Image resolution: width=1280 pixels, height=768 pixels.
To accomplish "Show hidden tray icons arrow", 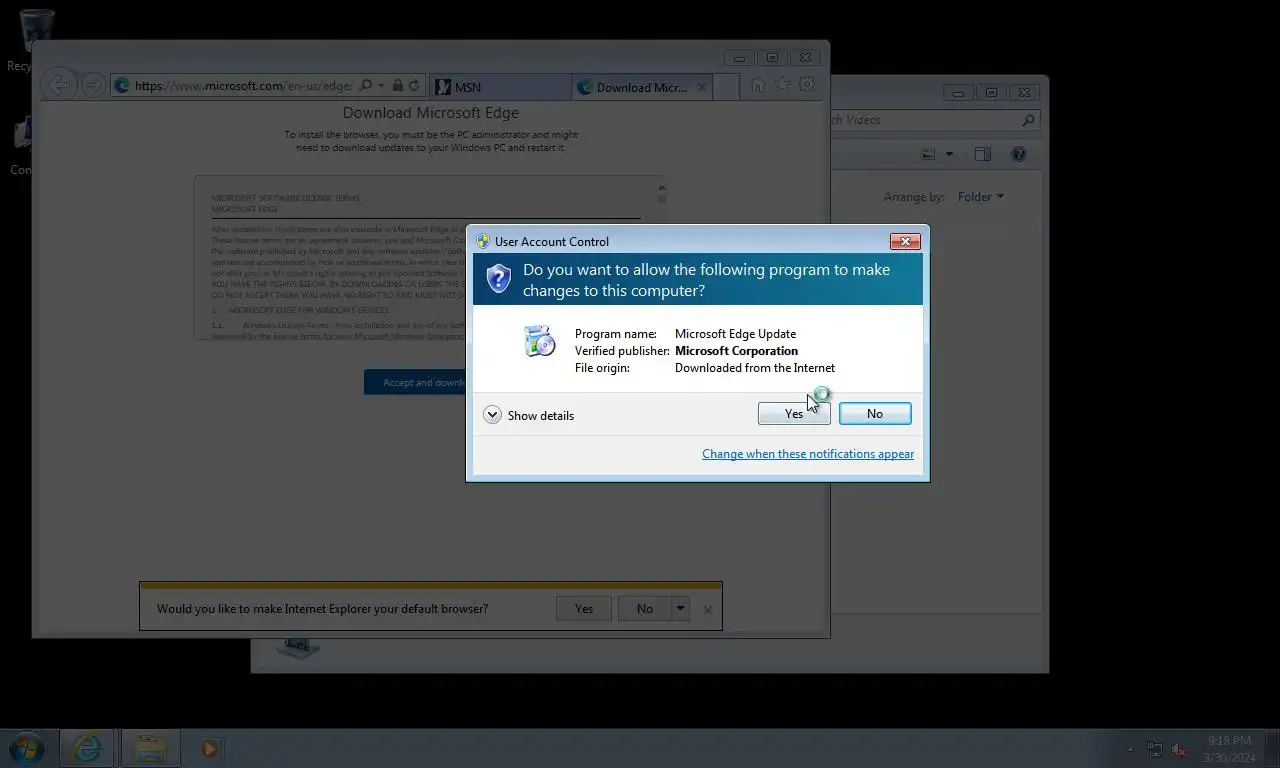I will coord(1131,749).
